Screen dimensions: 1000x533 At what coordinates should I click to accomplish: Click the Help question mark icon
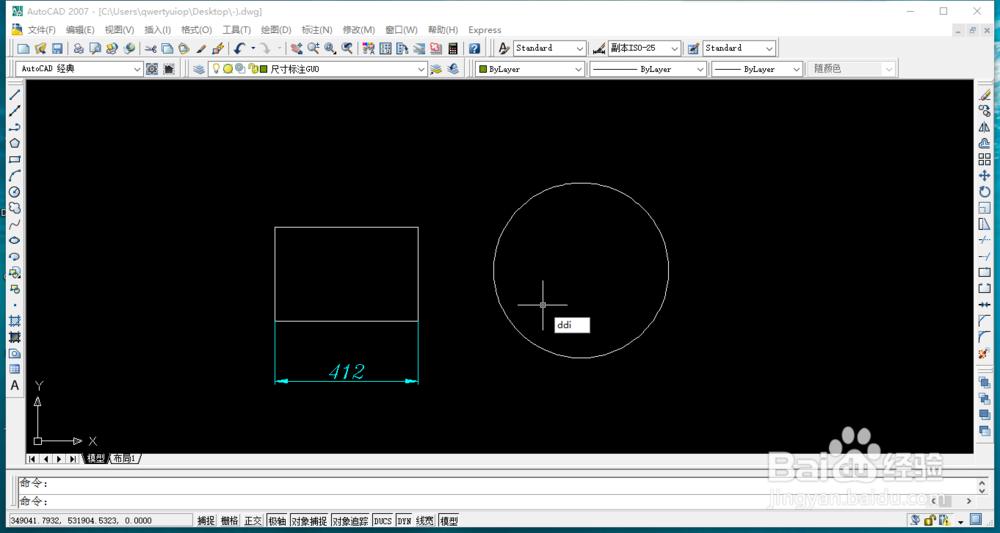pos(474,48)
